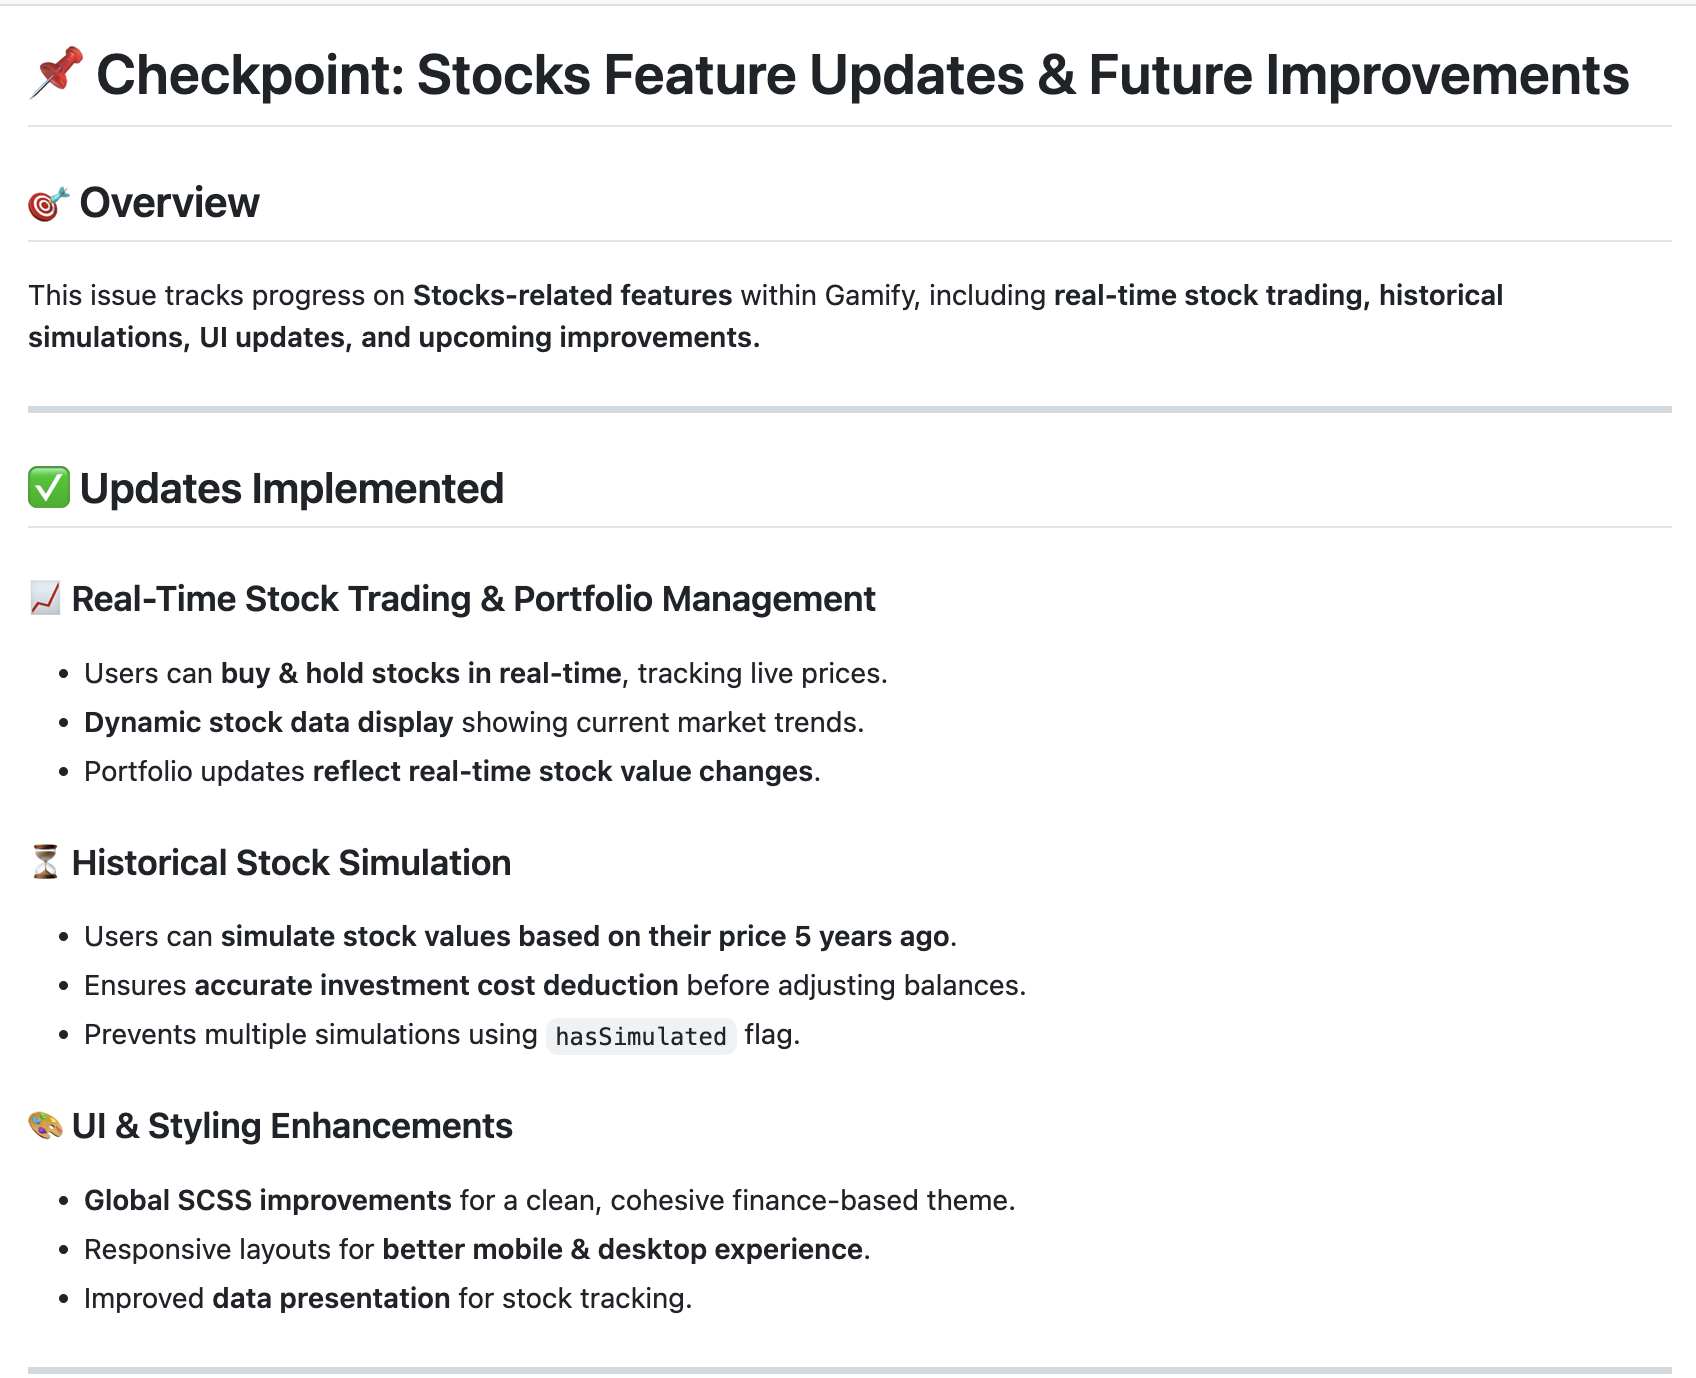The image size is (1696, 1378).
Task: Click the hasSimulated inline code snippet
Action: (641, 1036)
